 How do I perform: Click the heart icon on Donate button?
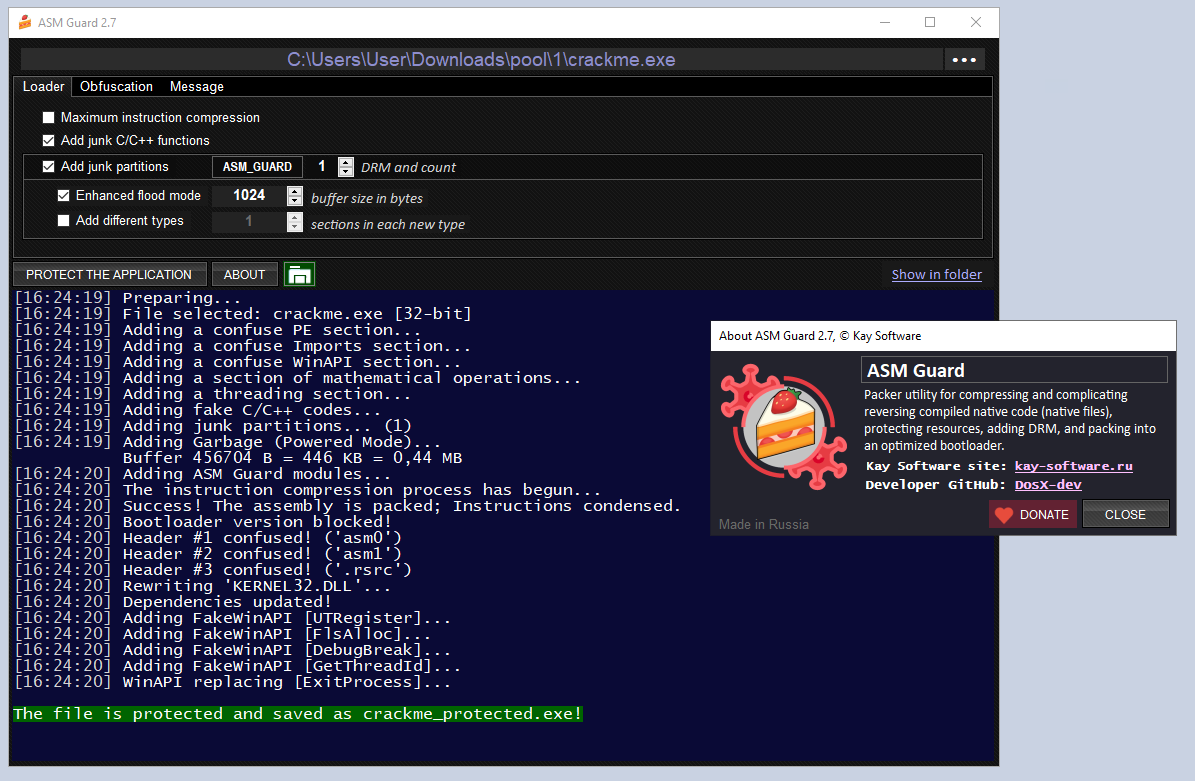point(1004,515)
